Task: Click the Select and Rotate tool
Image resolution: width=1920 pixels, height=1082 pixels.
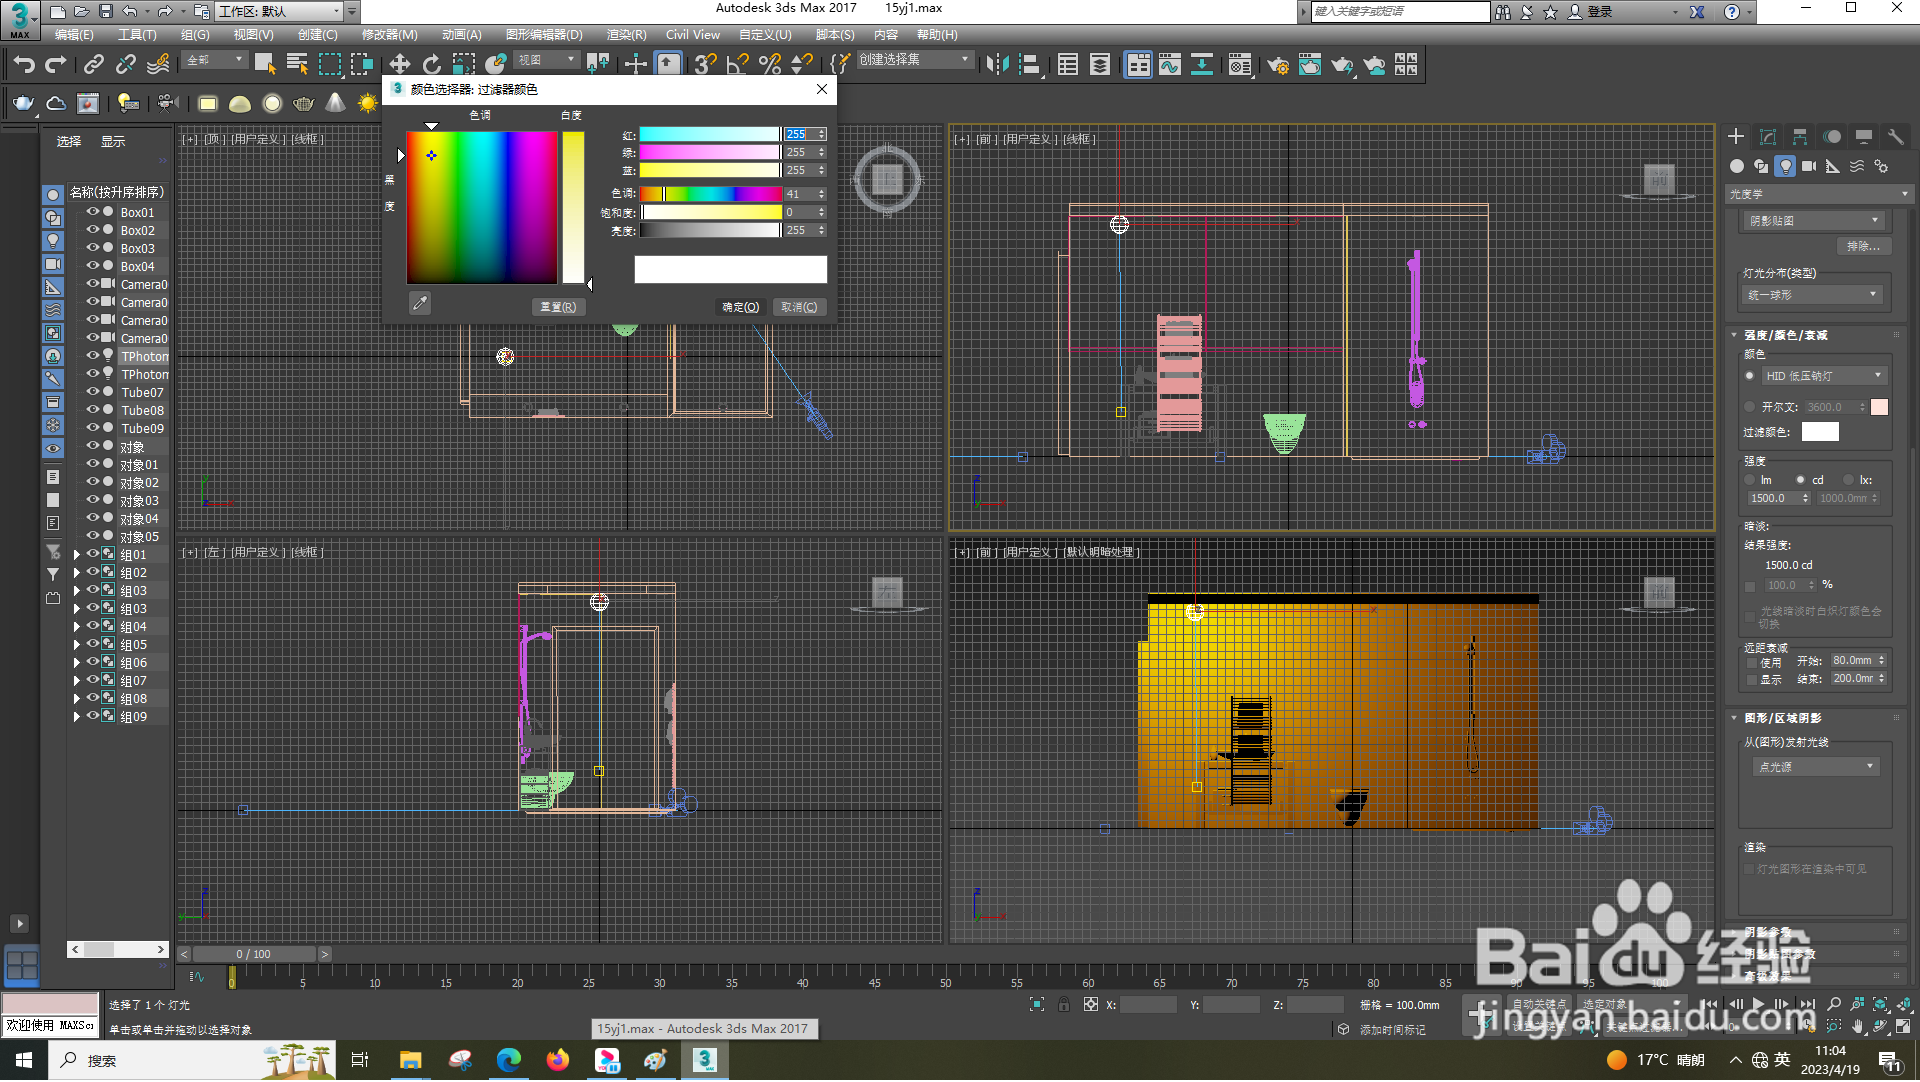Action: [x=431, y=65]
